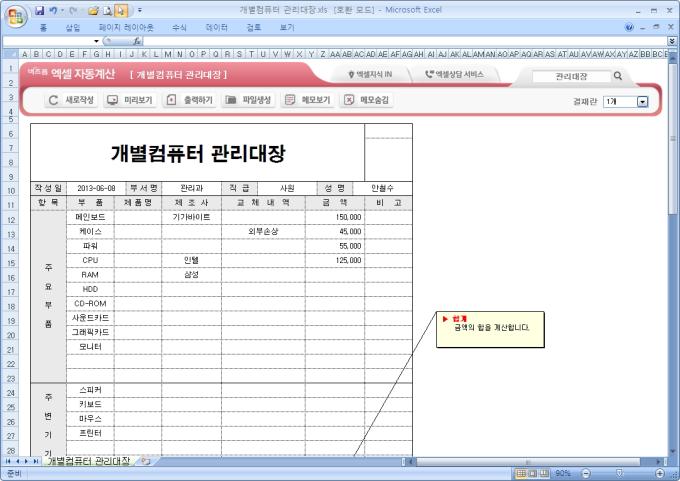This screenshot has height=481, width=680.
Task: Save the workbook using the quick access icon
Action: tap(39, 10)
